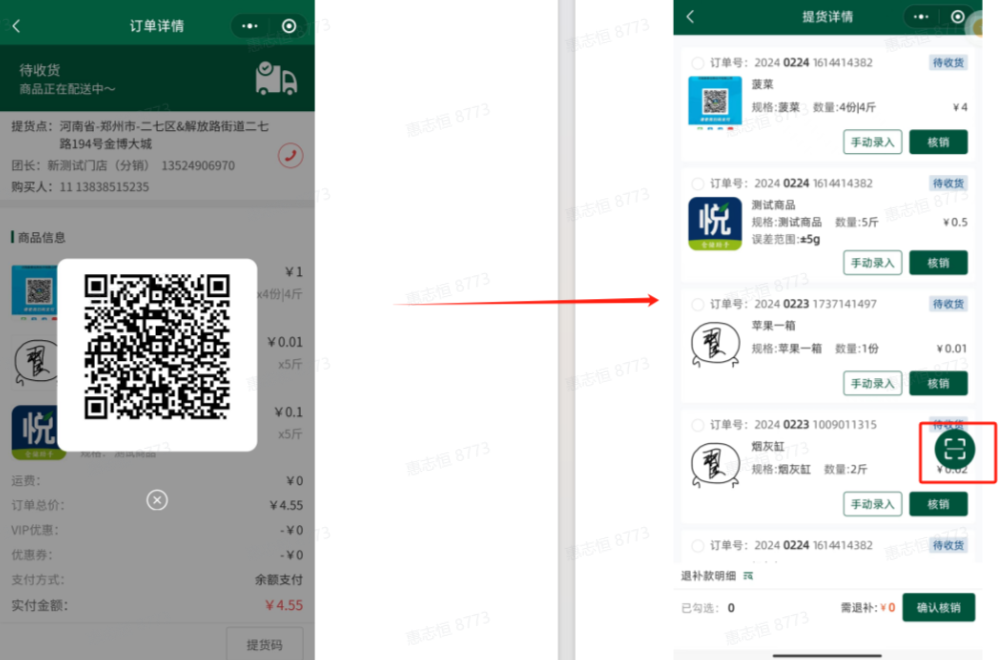Tap the red 实付金额 amount

click(x=284, y=605)
